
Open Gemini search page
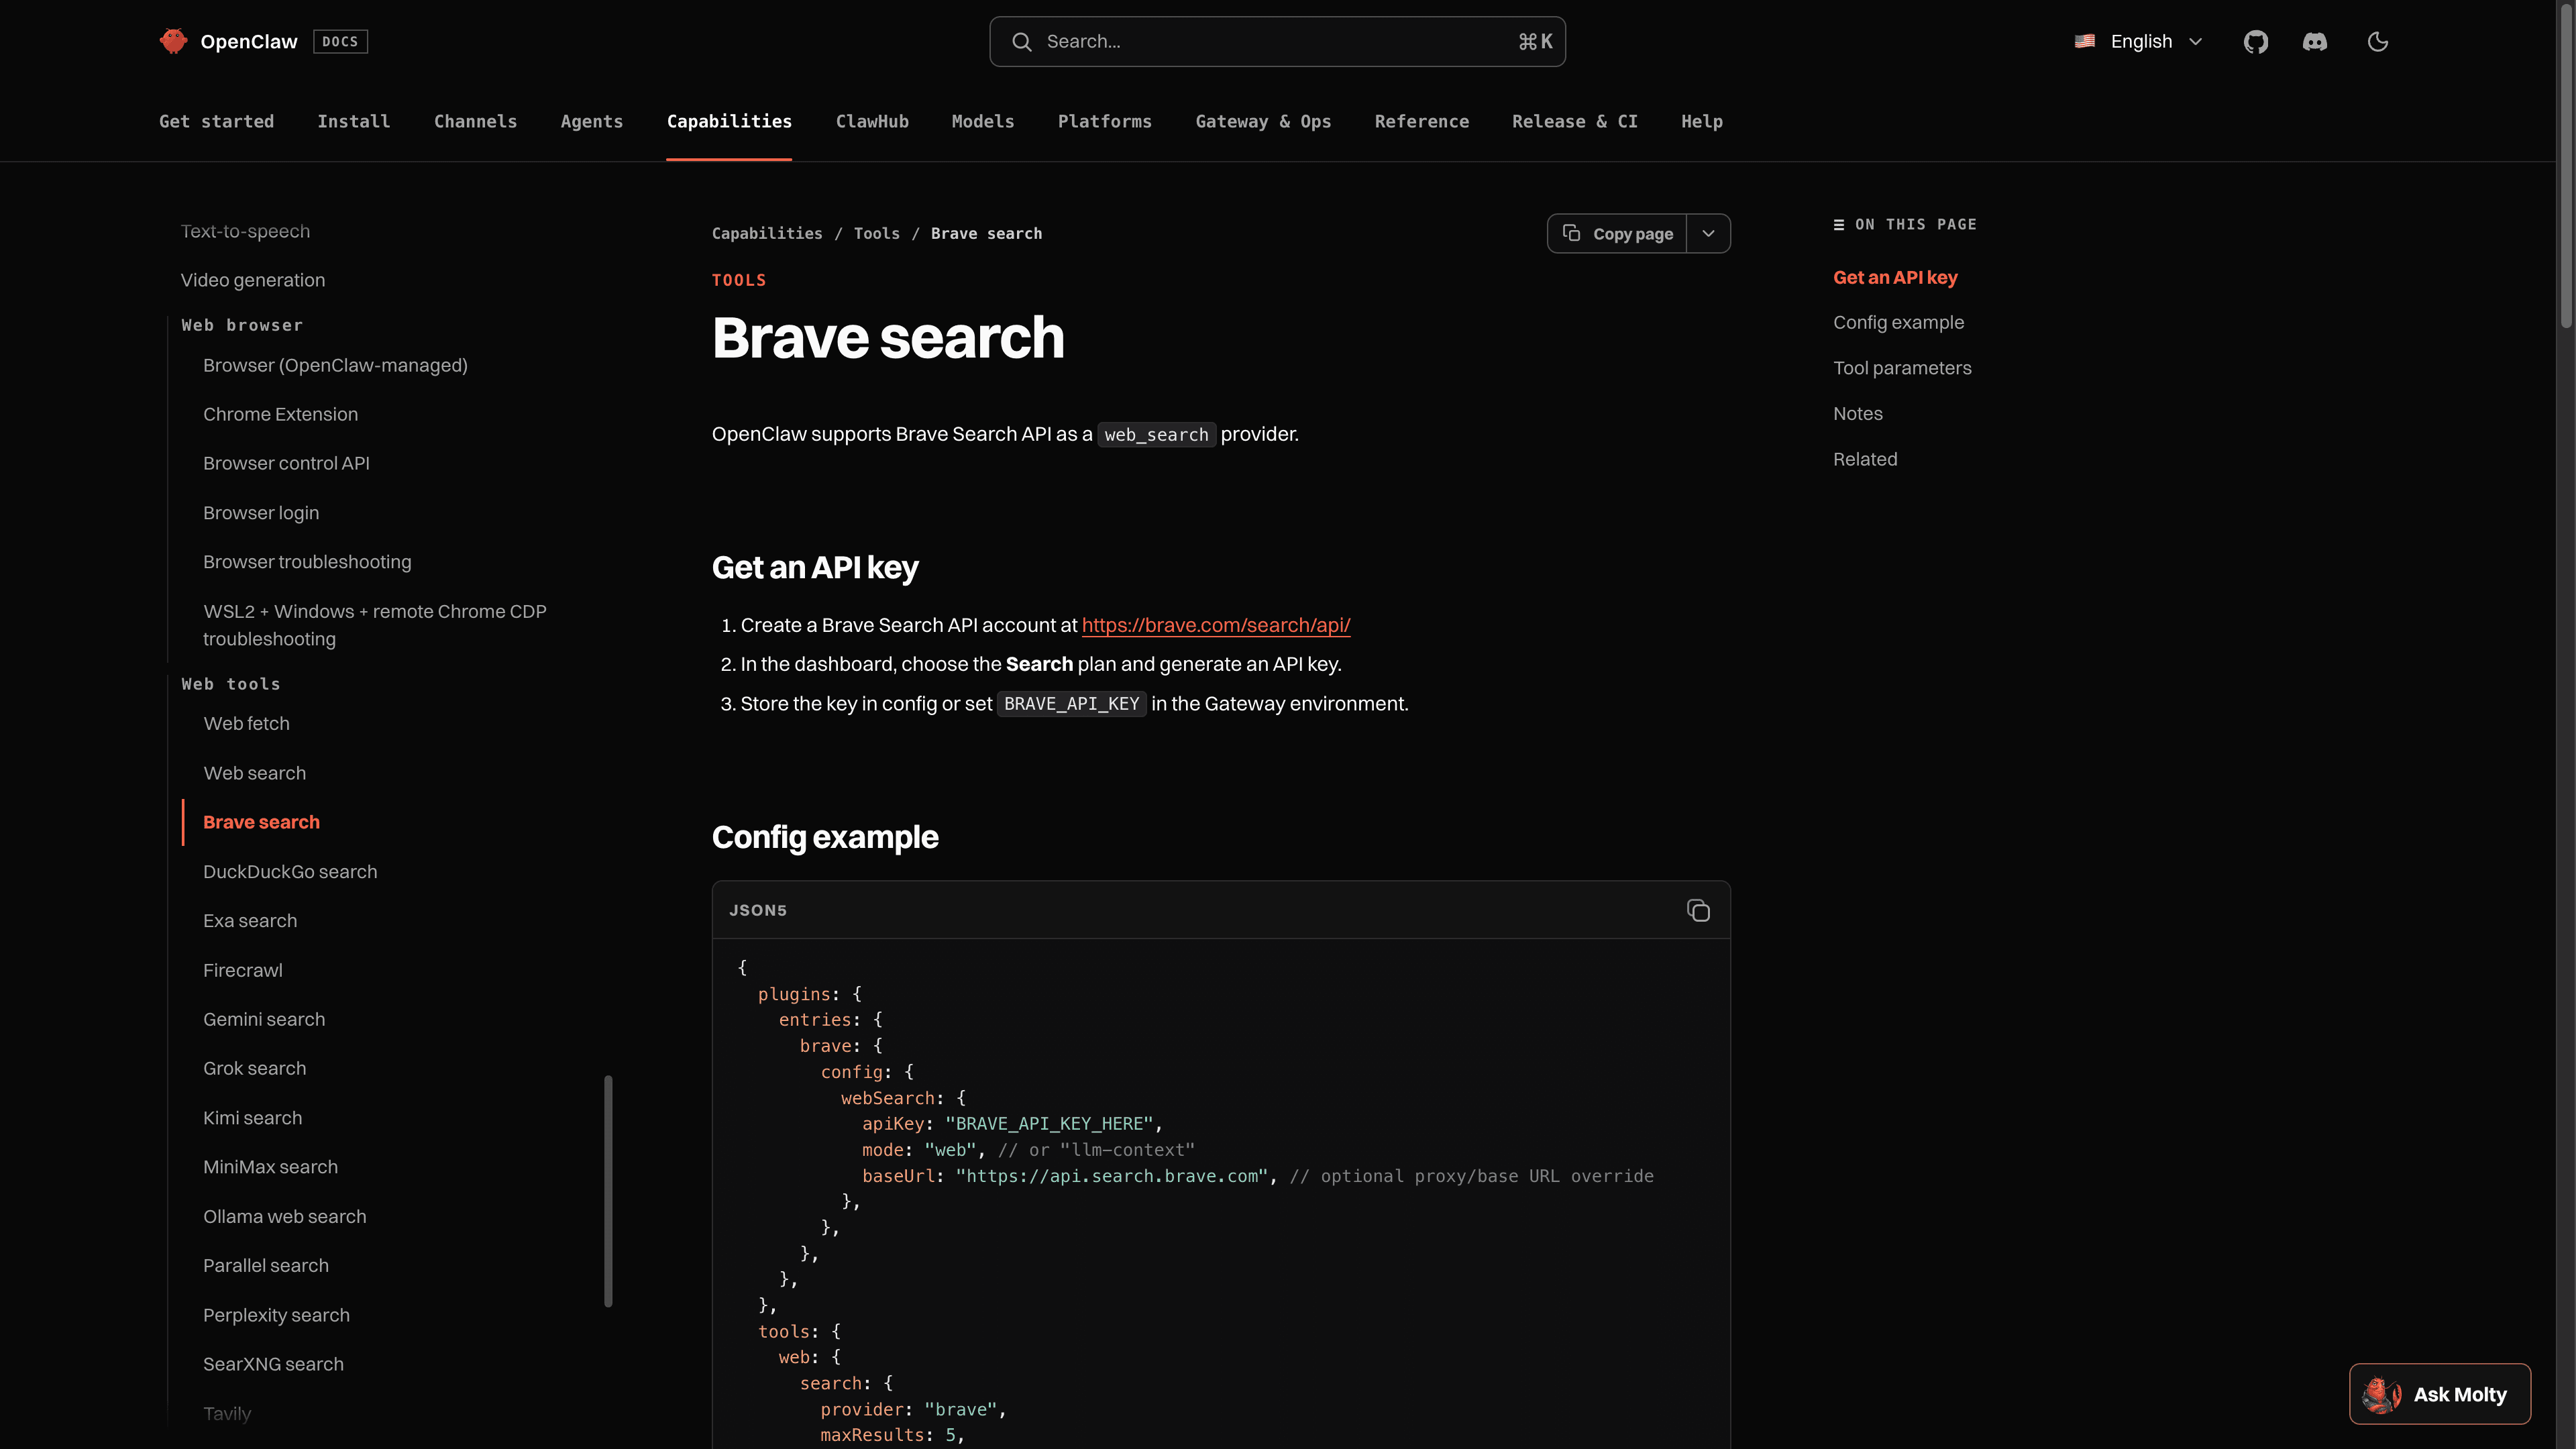264,1019
